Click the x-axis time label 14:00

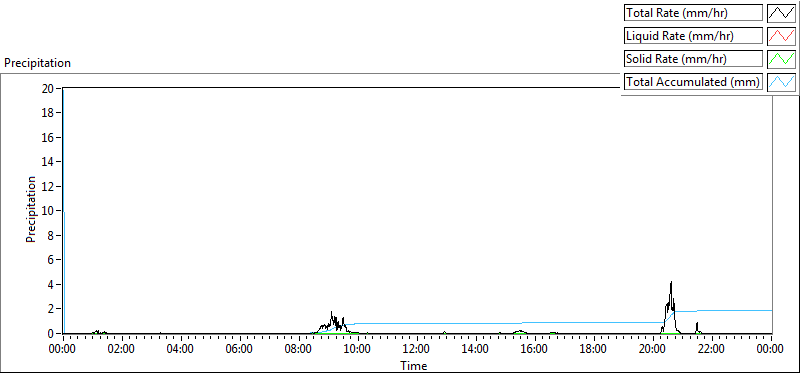click(476, 349)
